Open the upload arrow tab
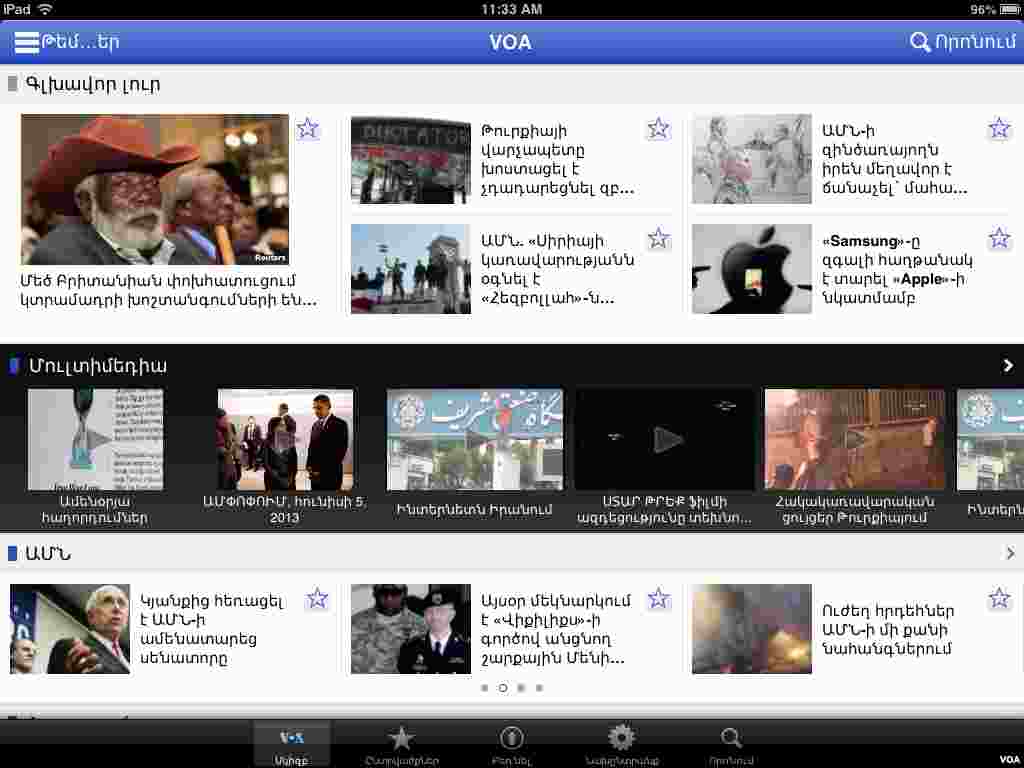Viewport: 1024px width, 768px height. click(511, 746)
